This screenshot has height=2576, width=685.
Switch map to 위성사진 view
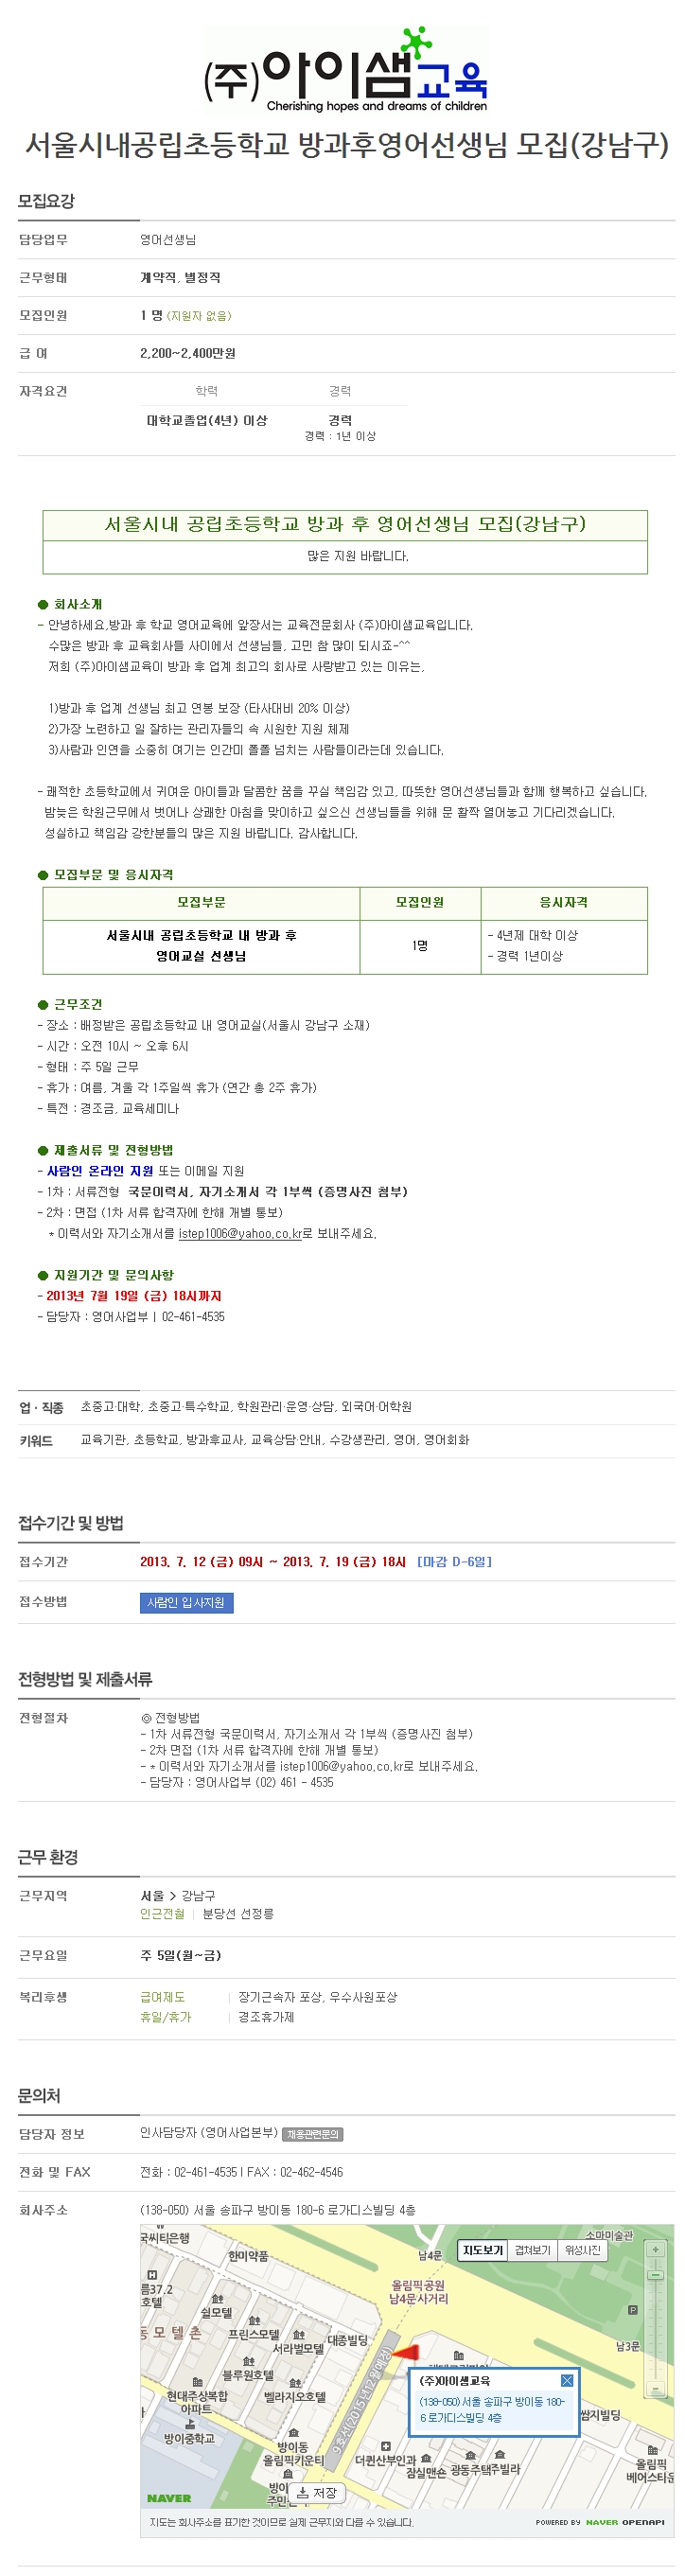pyautogui.click(x=583, y=2250)
